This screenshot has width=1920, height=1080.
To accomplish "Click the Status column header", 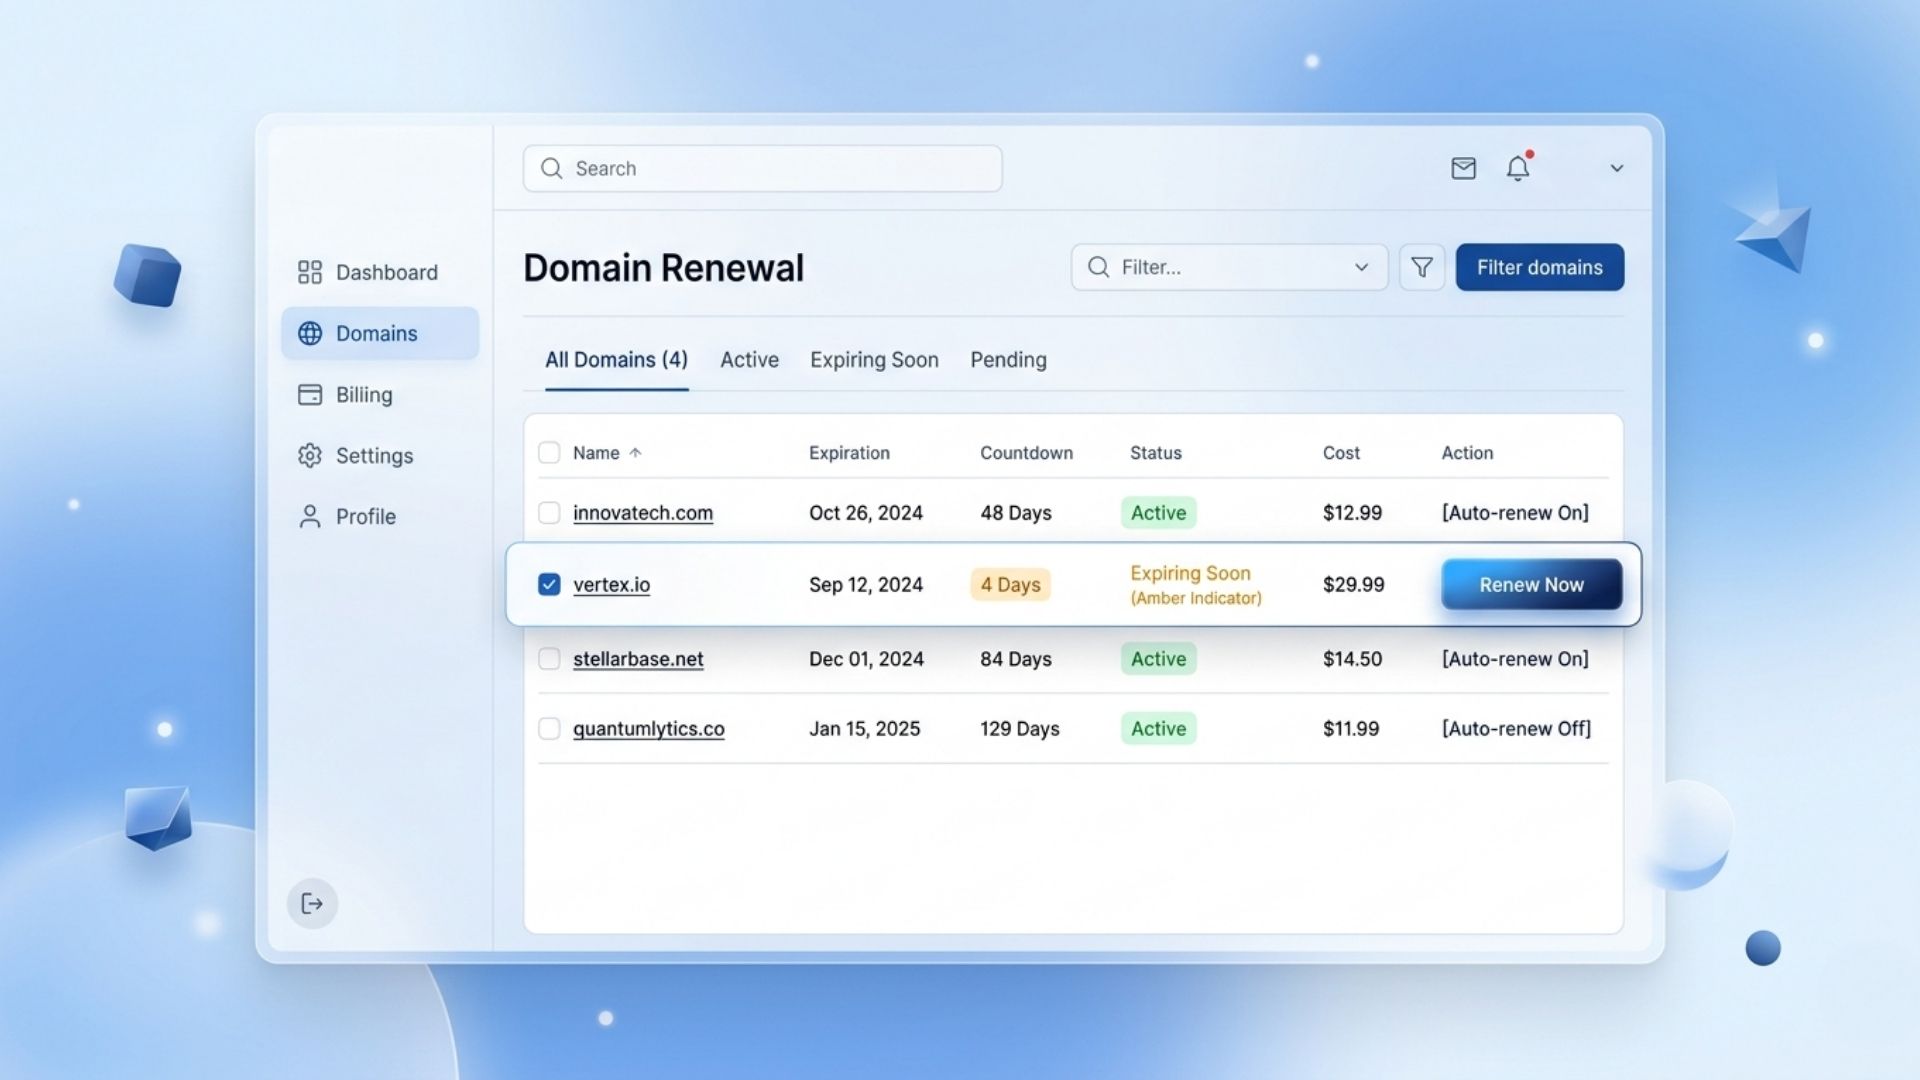I will 1155,453.
